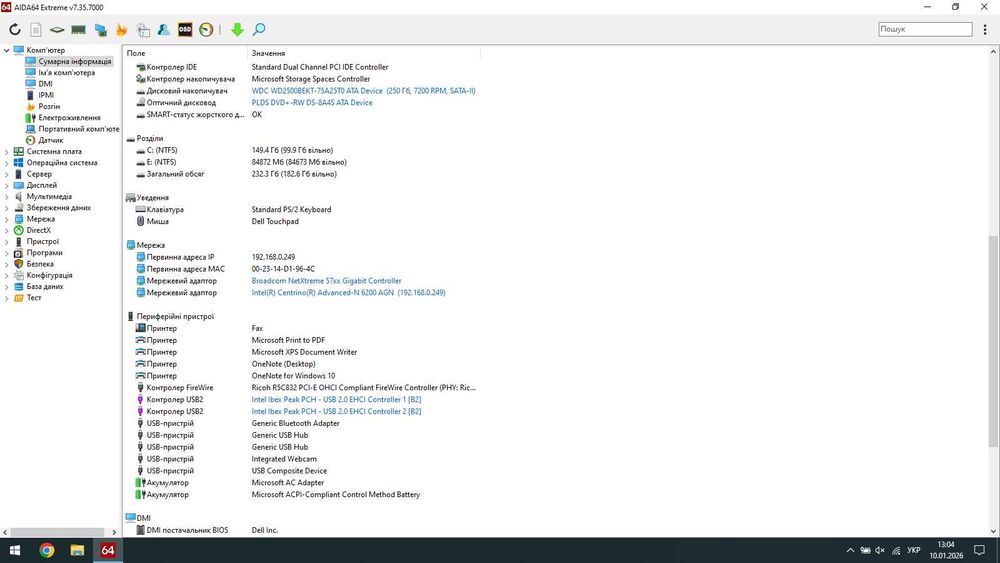Open Електроживлення in the tree
This screenshot has height=563, width=1000.
tap(69, 117)
